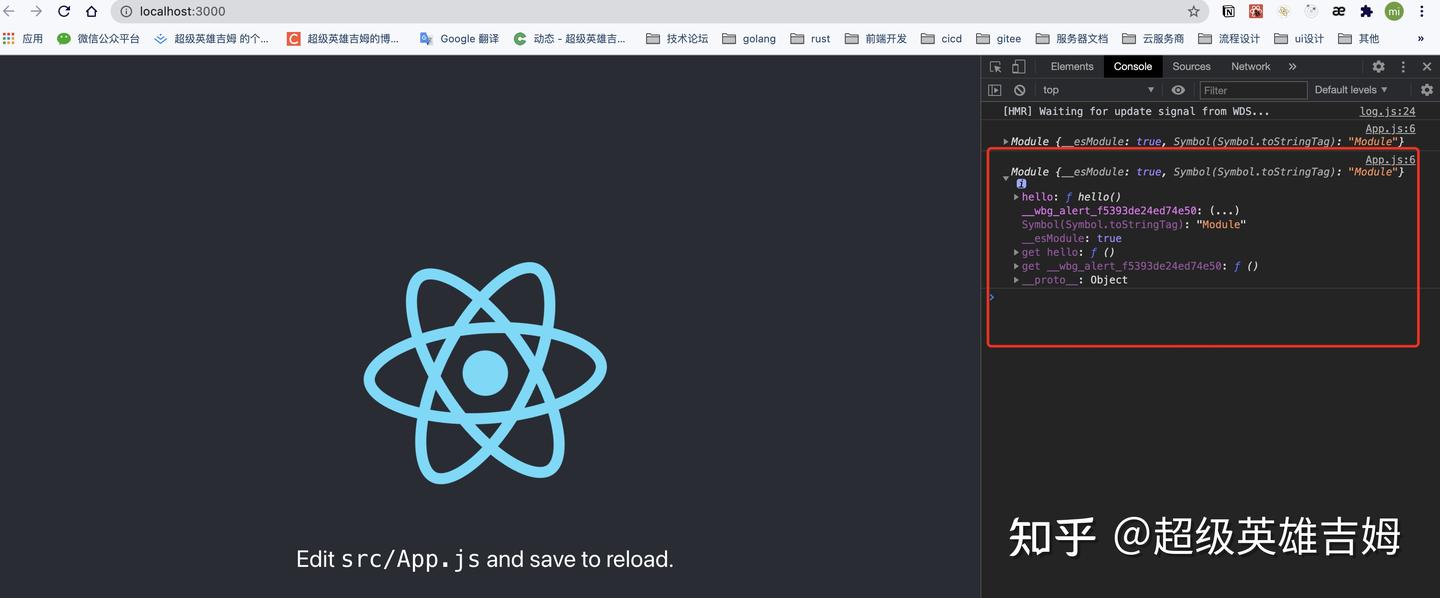Click the console Filter input field
Image resolution: width=1440 pixels, height=598 pixels.
pos(1251,90)
